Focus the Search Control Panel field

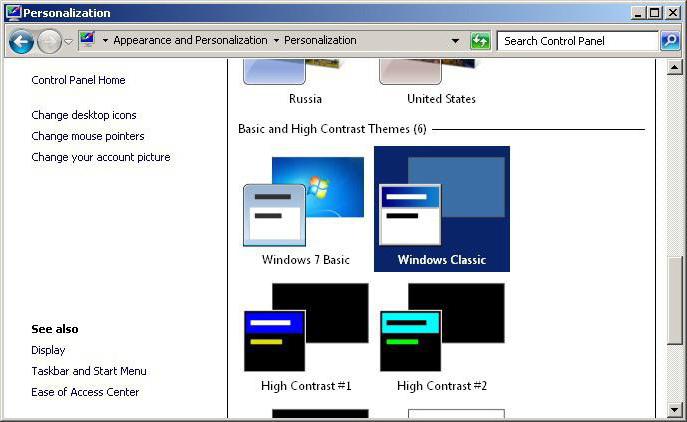[x=577, y=41]
